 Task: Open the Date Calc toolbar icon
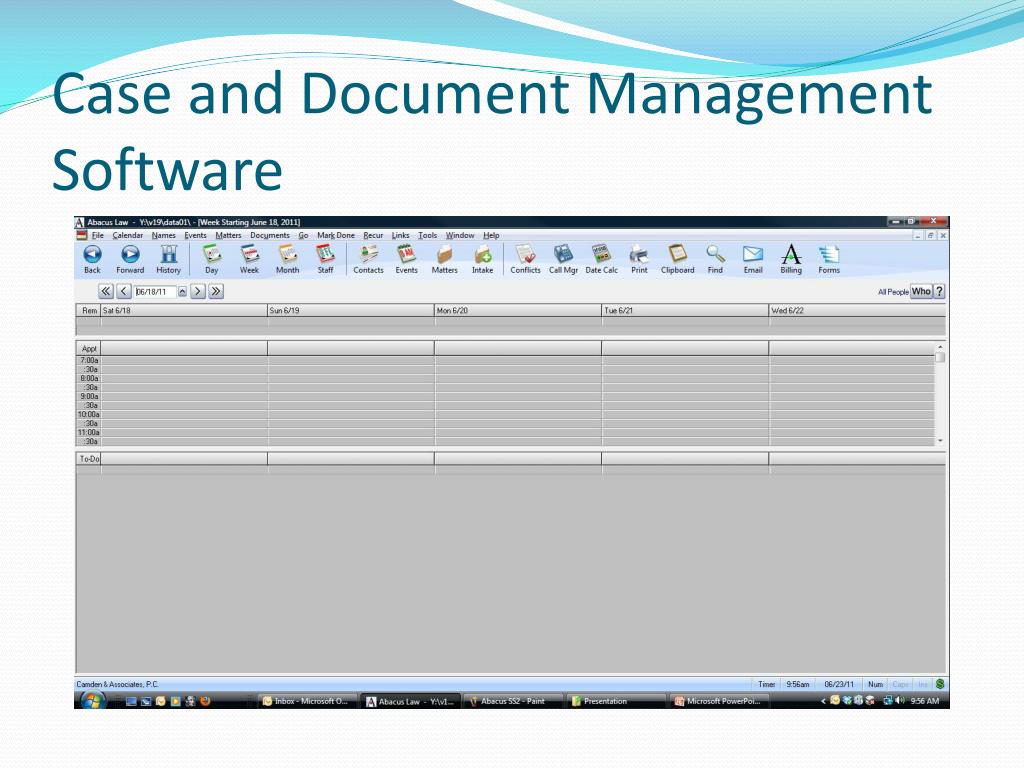coord(601,254)
